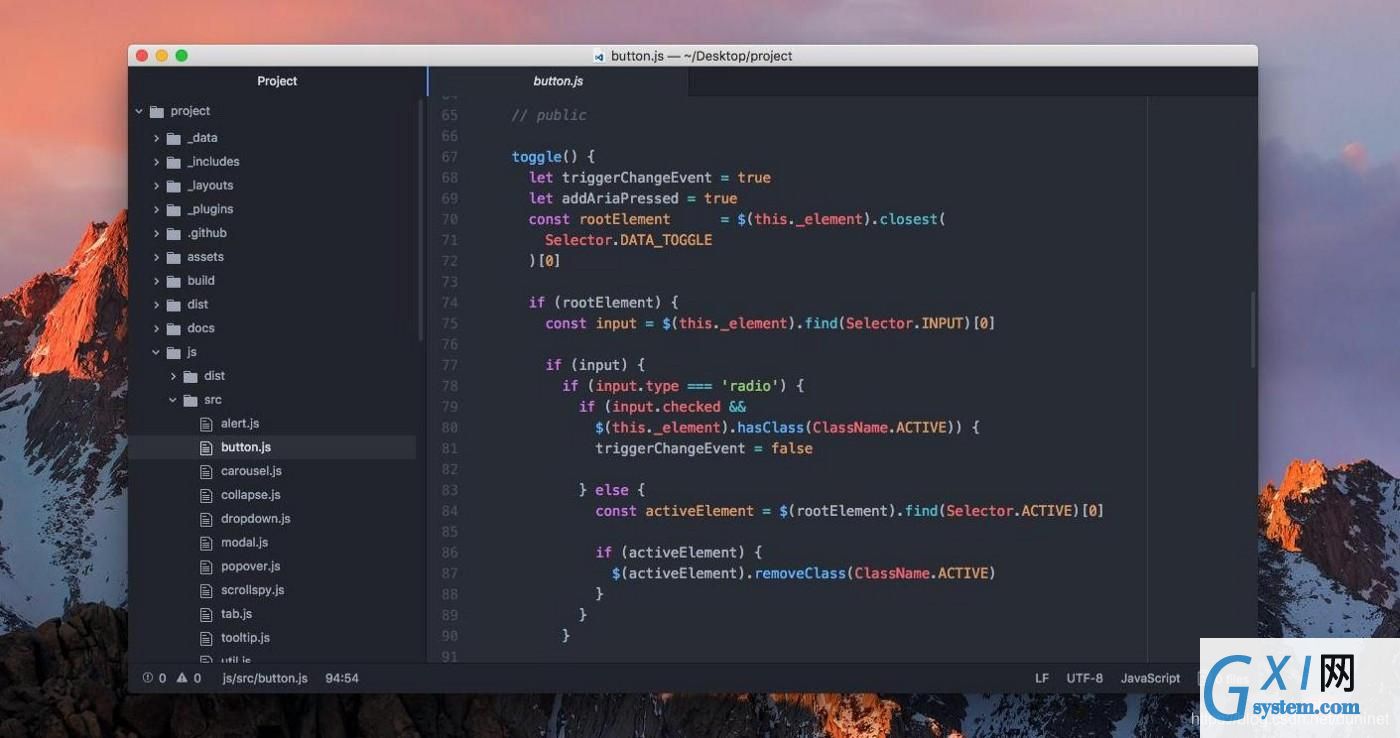
Task: Expand the _layouts folder chevron
Action: pyautogui.click(x=156, y=186)
